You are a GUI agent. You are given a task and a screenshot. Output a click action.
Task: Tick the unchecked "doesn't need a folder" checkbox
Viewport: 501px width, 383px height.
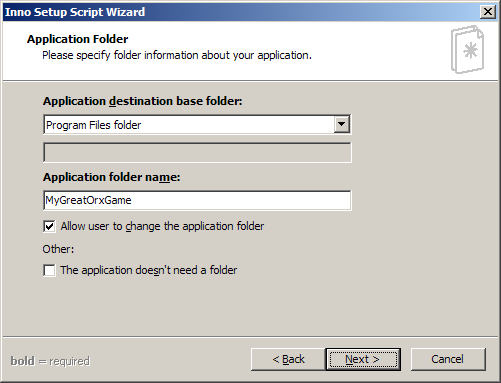tap(49, 270)
